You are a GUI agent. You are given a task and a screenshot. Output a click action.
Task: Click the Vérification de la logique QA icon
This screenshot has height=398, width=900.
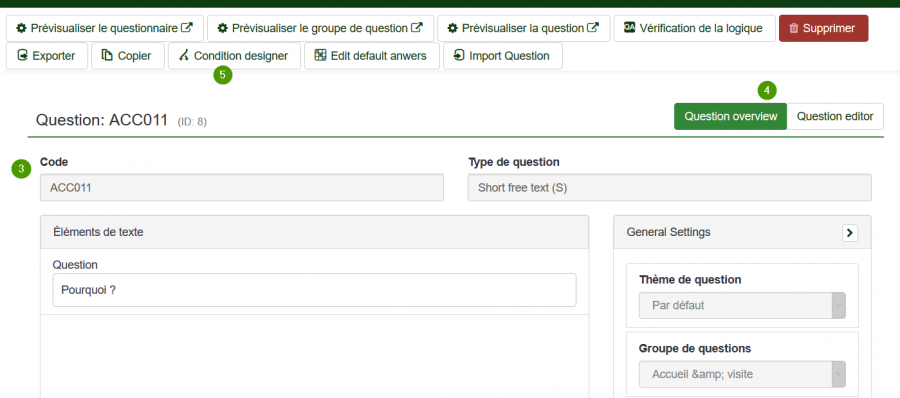(x=630, y=28)
